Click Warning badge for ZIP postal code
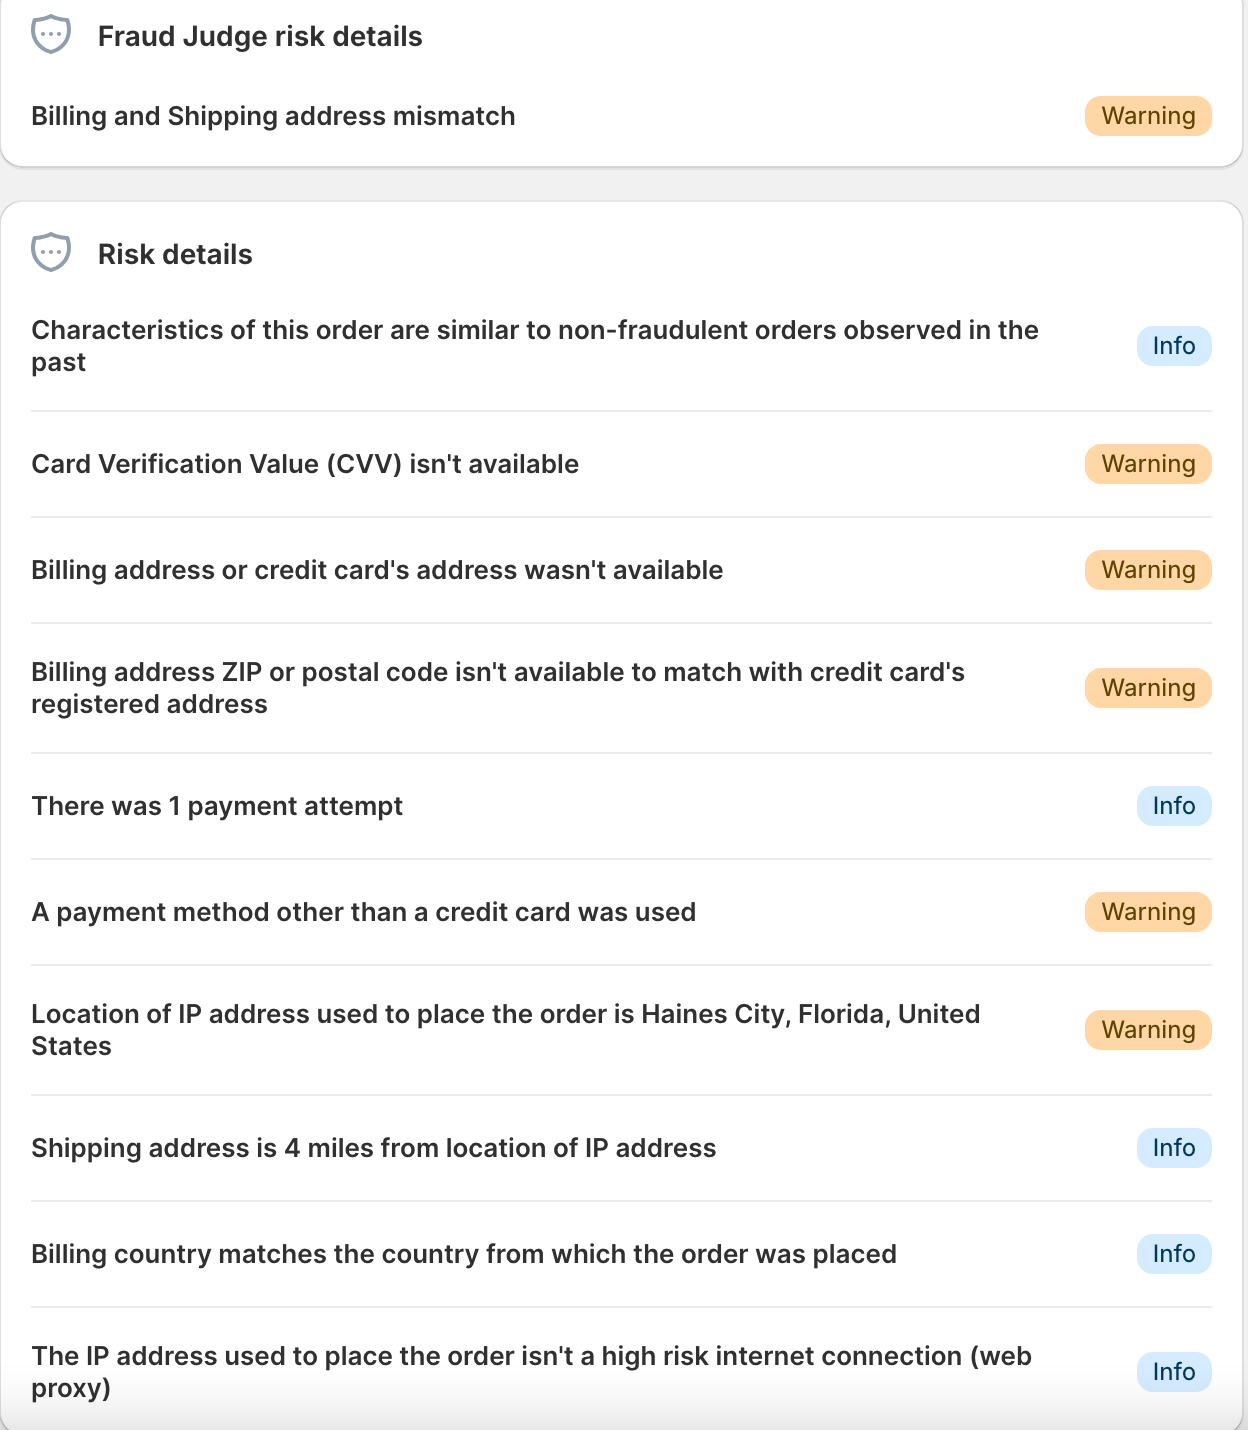Image resolution: width=1248 pixels, height=1430 pixels. [1148, 688]
